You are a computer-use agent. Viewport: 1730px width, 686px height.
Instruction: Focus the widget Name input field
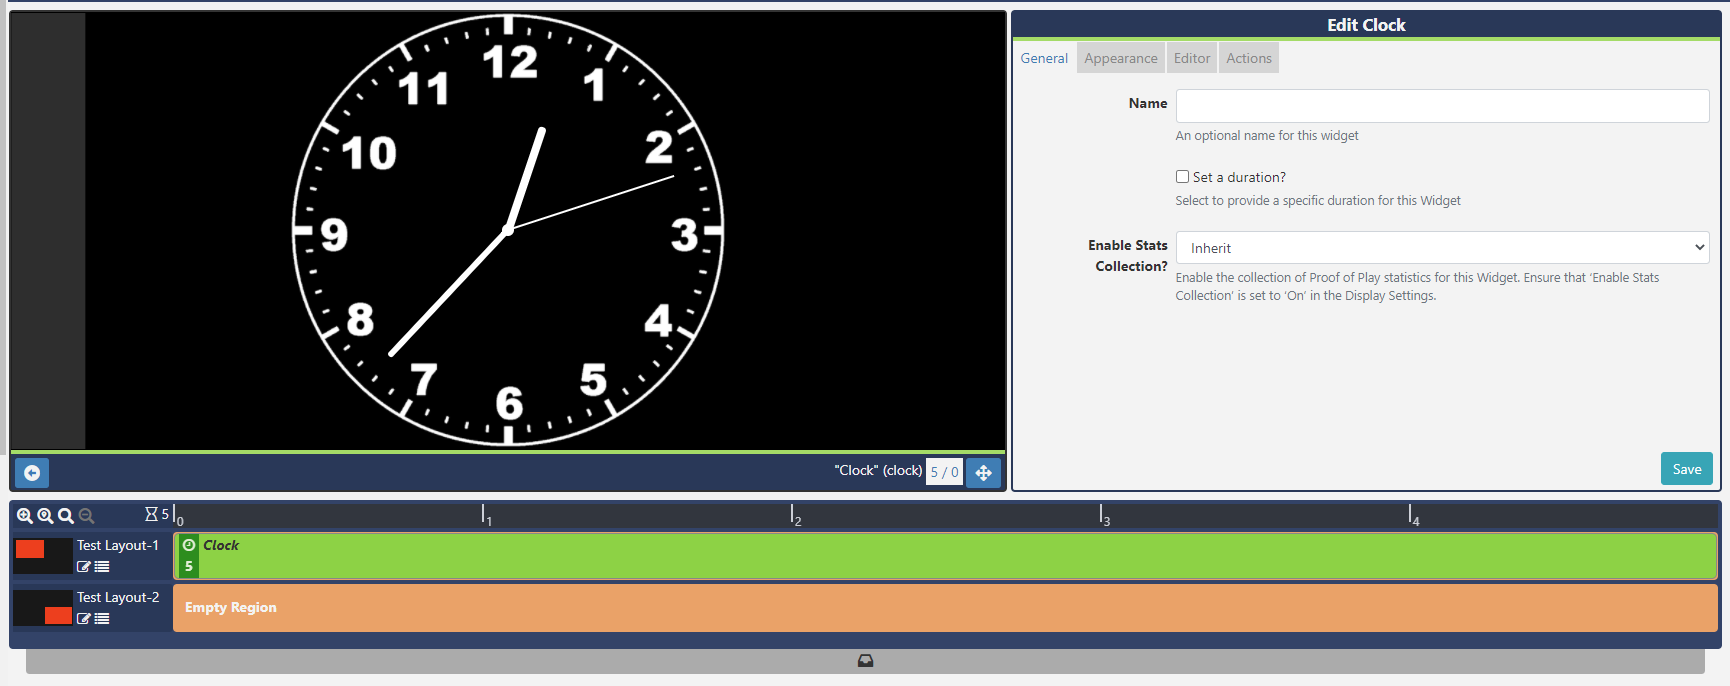pyautogui.click(x=1442, y=106)
